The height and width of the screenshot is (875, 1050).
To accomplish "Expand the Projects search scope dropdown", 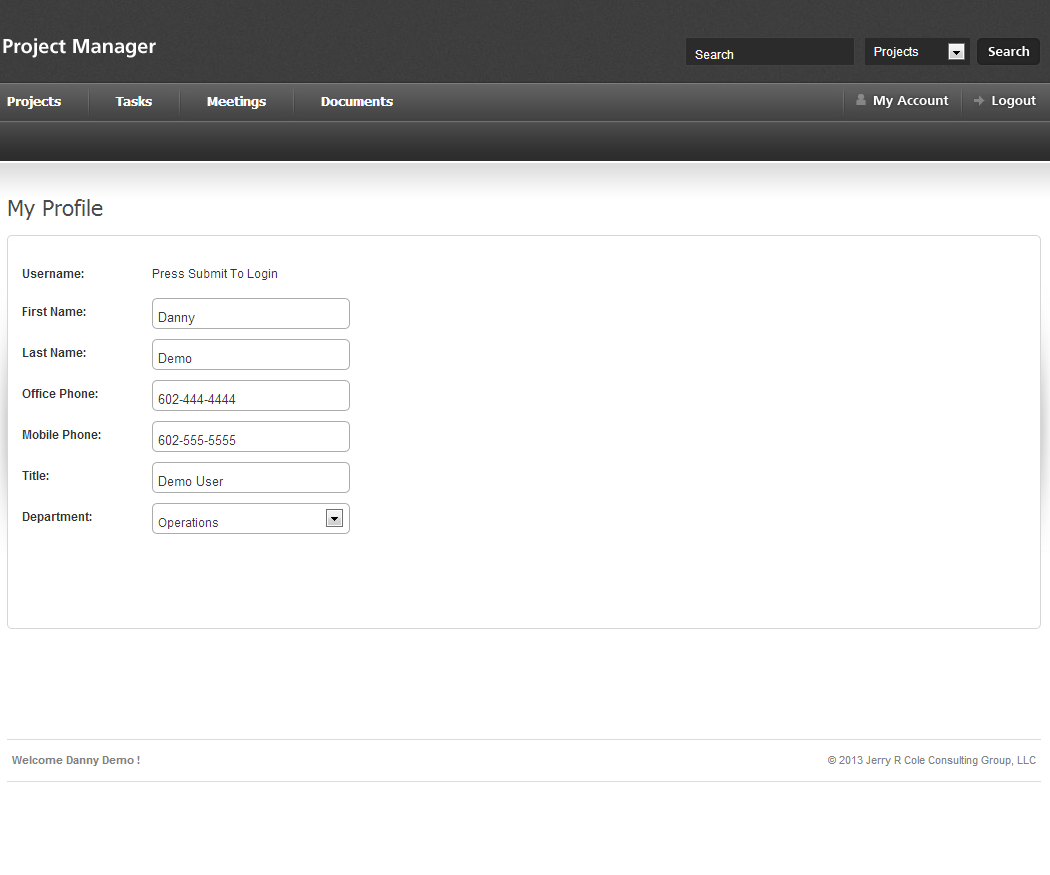I will click(907, 52).
